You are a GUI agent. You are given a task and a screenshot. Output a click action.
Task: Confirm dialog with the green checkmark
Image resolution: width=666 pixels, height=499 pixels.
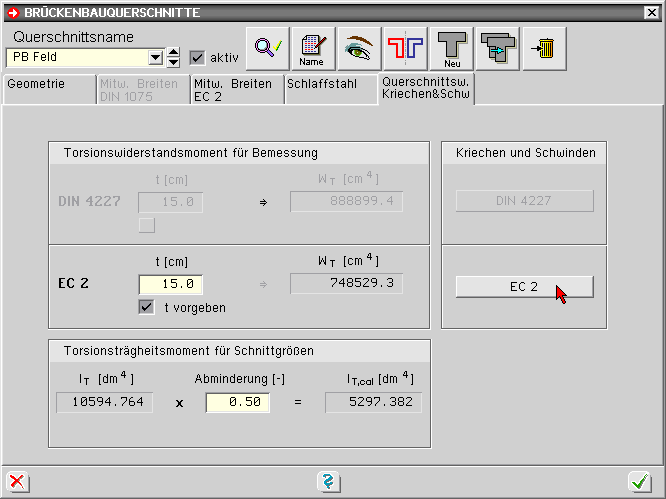coord(639,482)
